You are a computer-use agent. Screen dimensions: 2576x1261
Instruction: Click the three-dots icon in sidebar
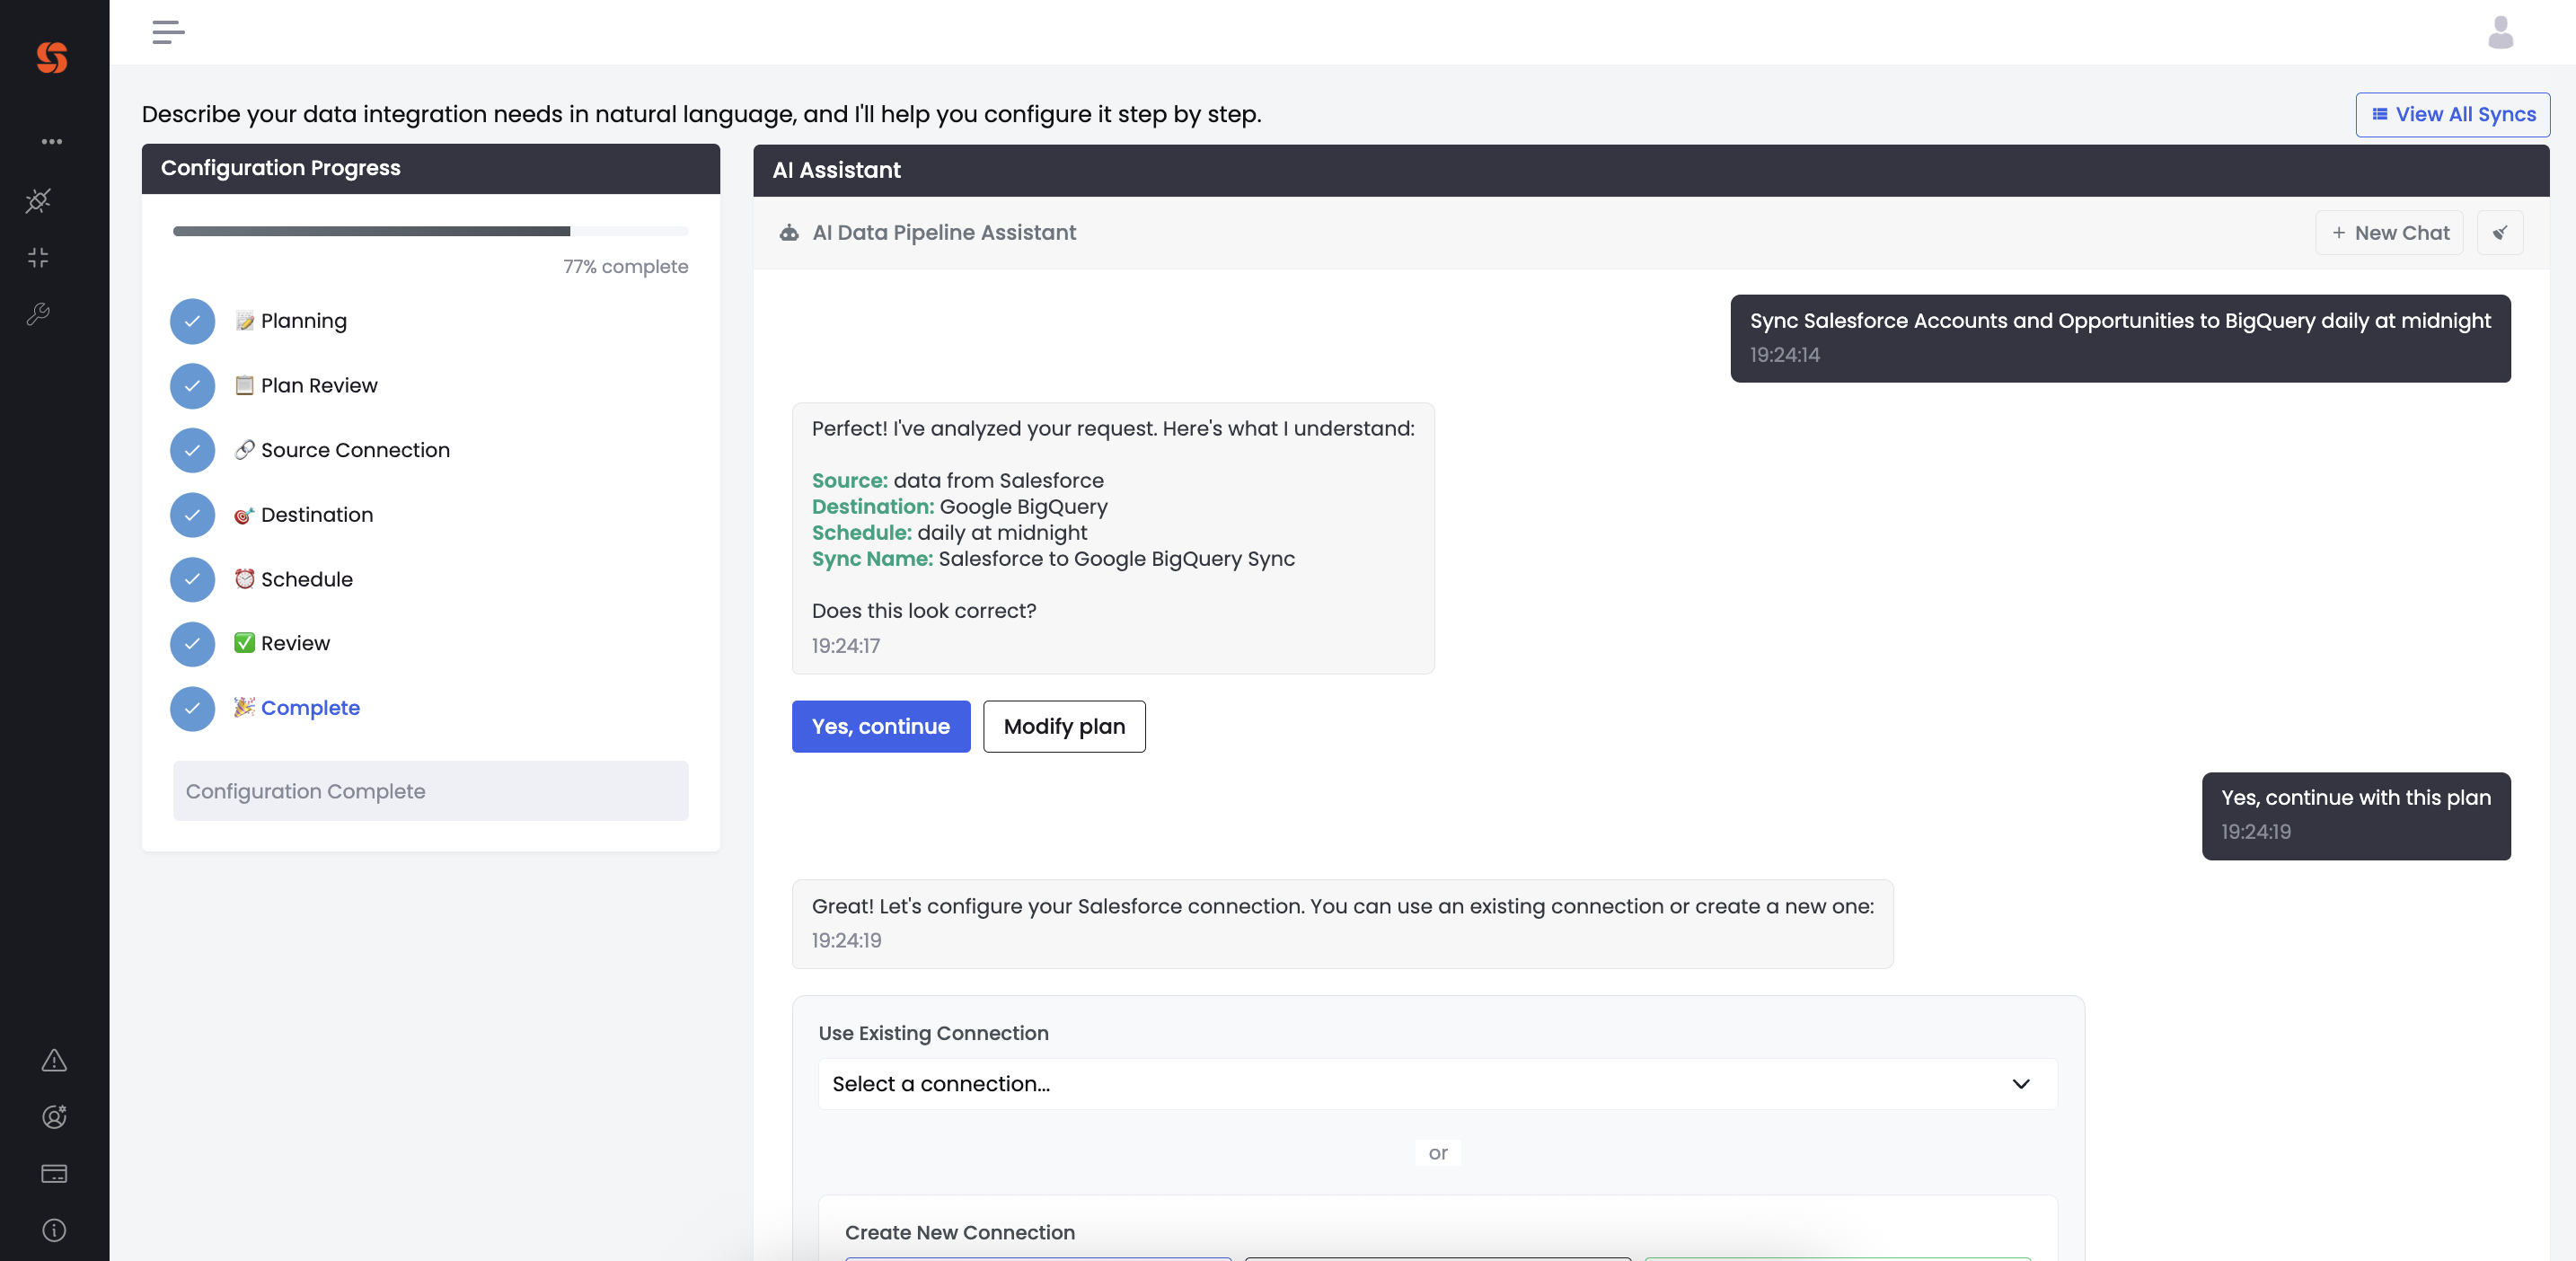click(x=52, y=141)
